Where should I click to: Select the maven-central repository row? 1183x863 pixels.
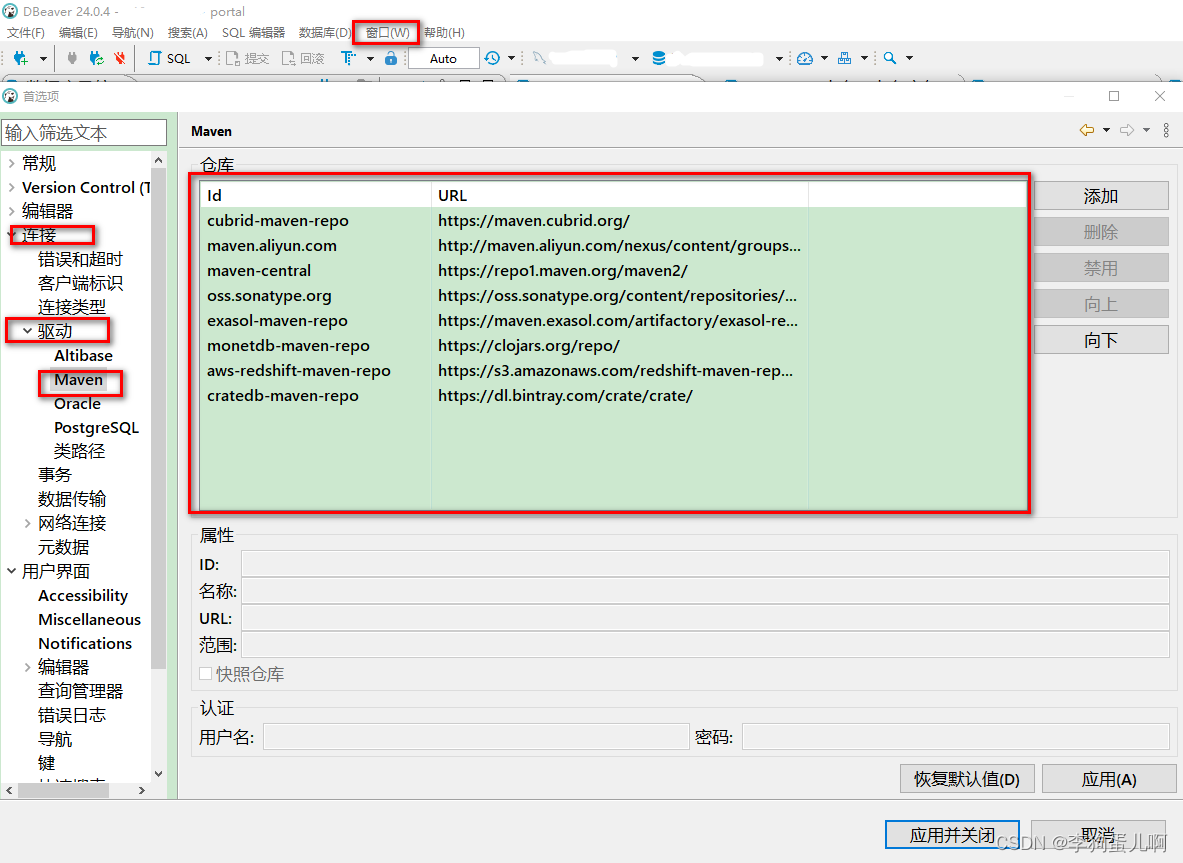(x=613, y=270)
